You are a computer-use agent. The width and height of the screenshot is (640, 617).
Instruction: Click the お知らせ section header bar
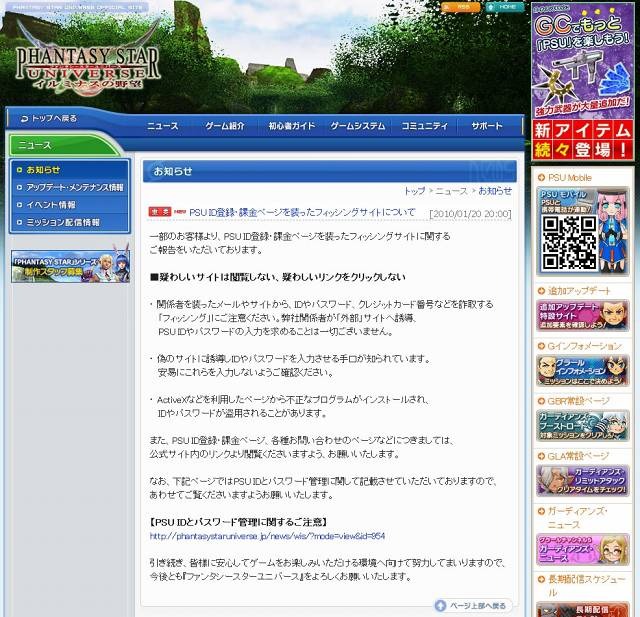tap(330, 171)
